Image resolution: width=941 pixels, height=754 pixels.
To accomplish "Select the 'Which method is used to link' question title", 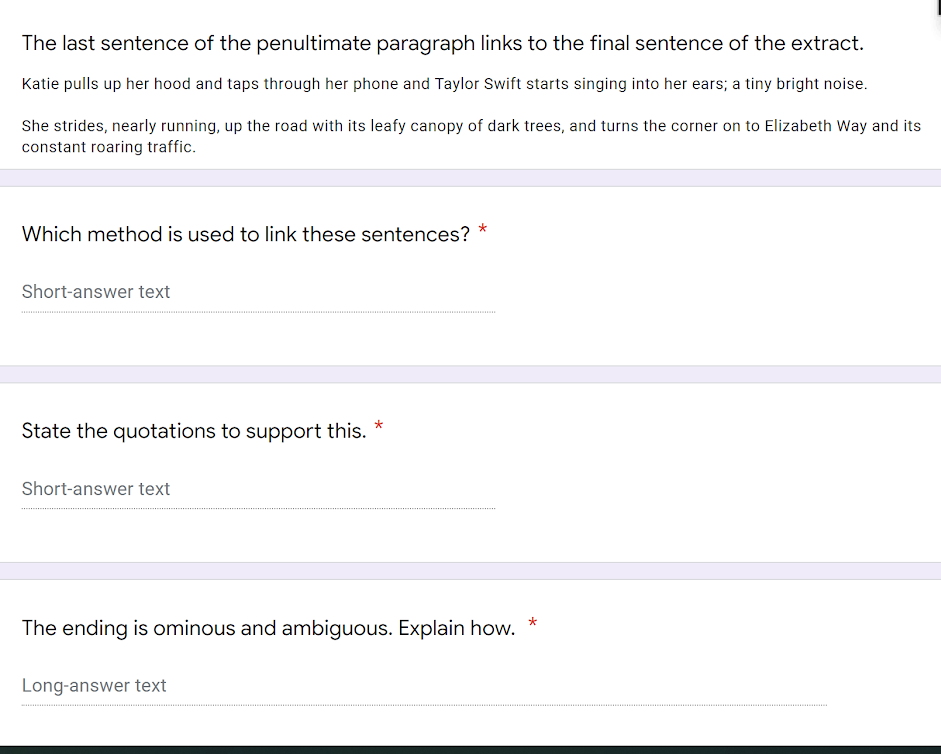I will 245,234.
